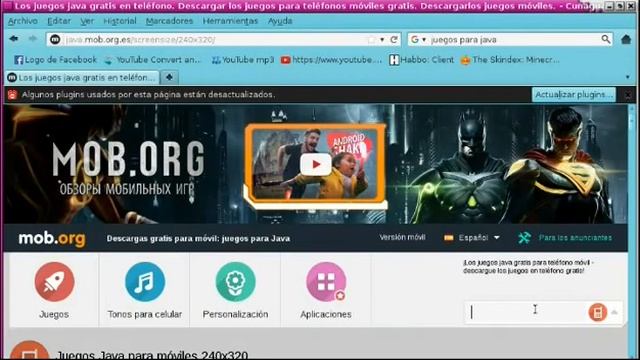Open the https://www.youtube bookmark
Image resolution: width=640 pixels, height=360 pixels.
331,60
